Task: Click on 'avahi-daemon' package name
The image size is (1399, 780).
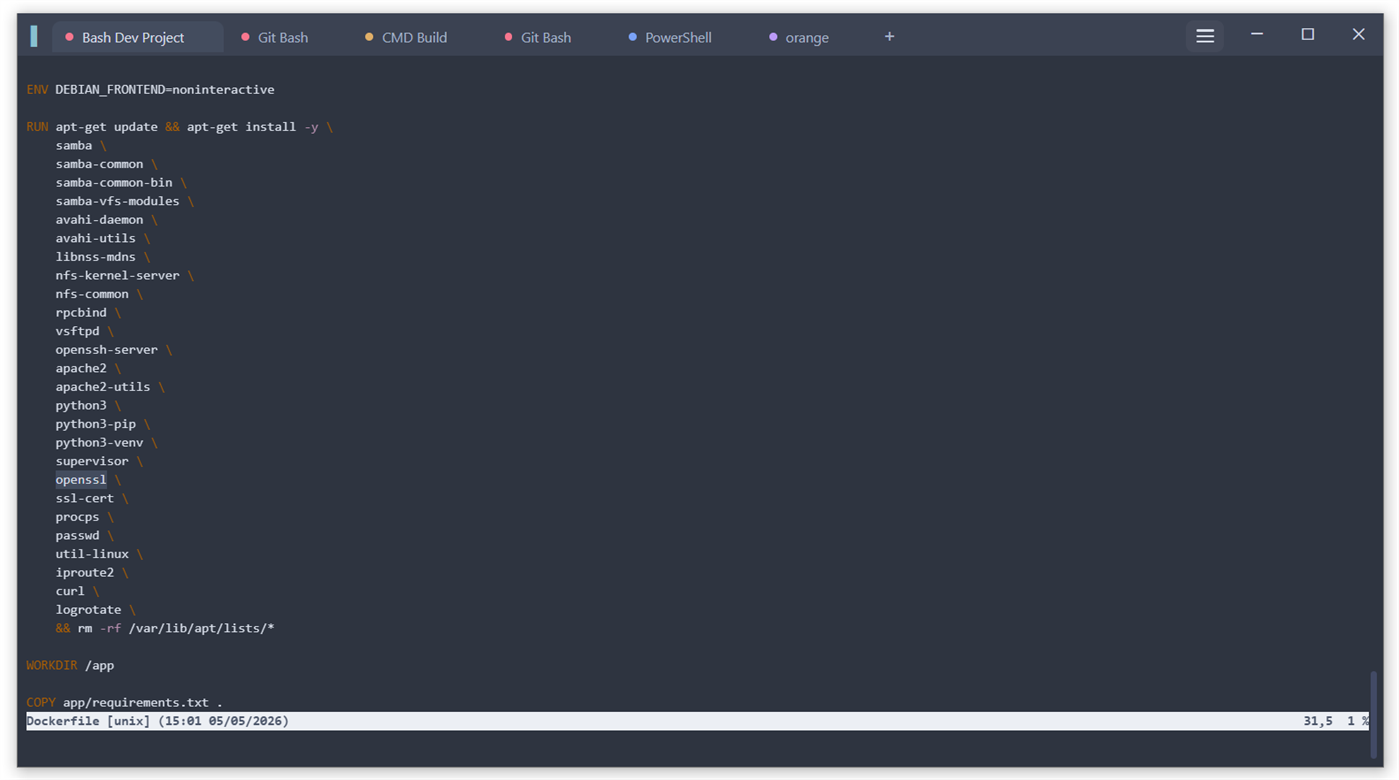Action: point(100,220)
